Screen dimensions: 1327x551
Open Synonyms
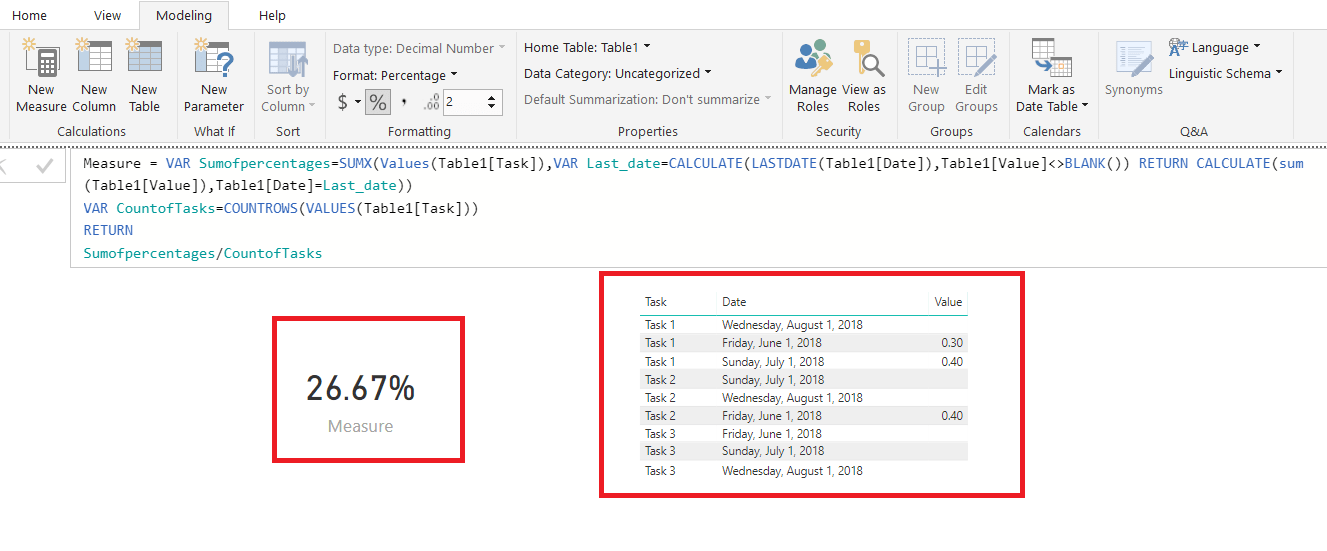tap(1134, 70)
